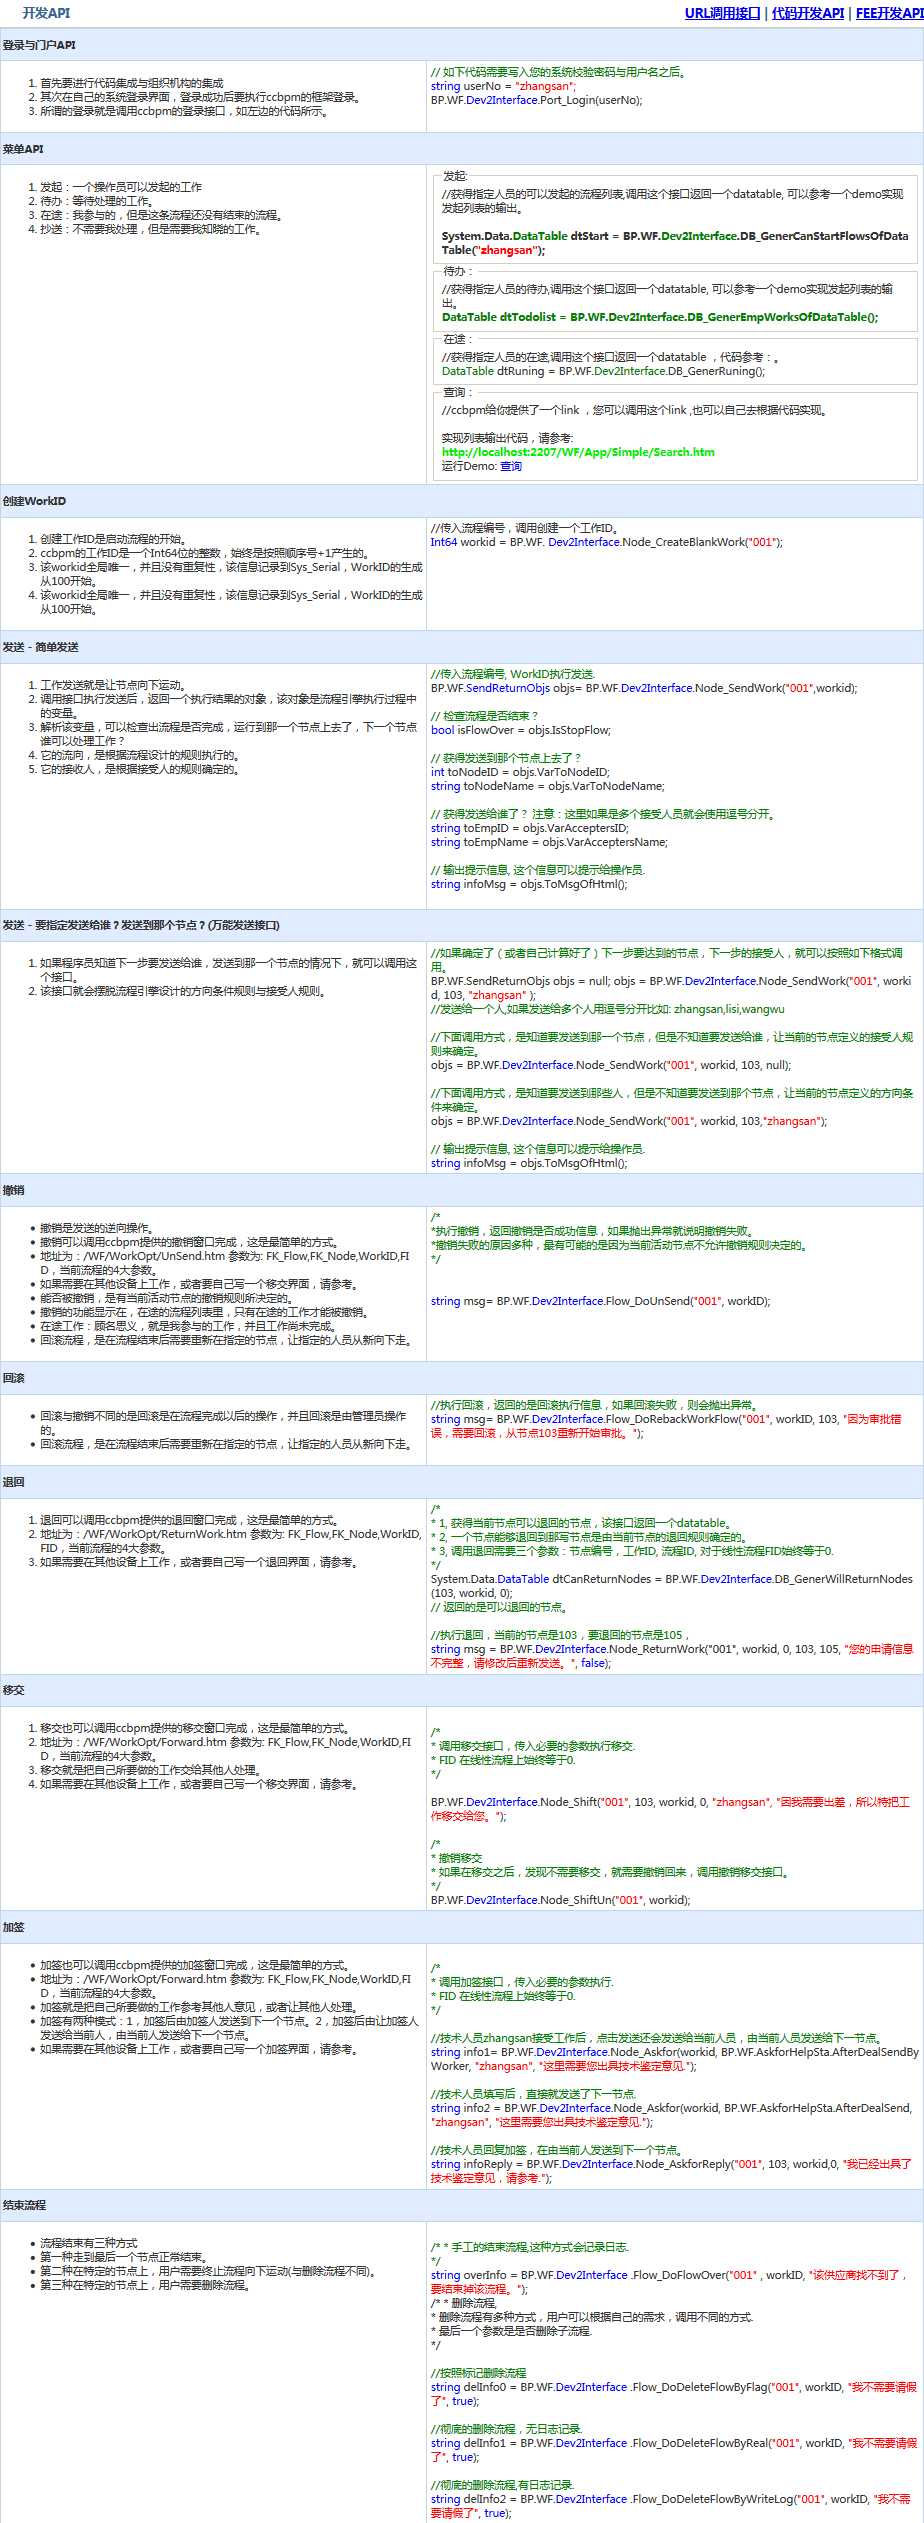This screenshot has height=2523, width=924.
Task: Open the URL调用接口 link
Action: (722, 13)
